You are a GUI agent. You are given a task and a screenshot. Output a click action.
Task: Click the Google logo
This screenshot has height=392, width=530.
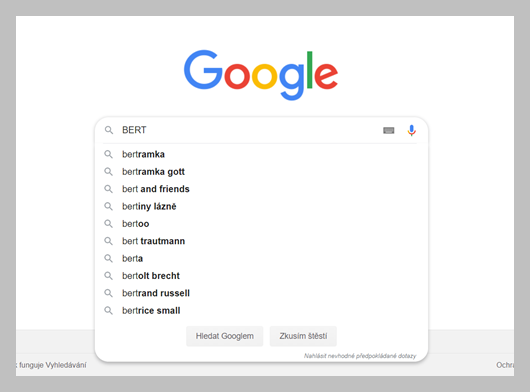[x=261, y=75]
